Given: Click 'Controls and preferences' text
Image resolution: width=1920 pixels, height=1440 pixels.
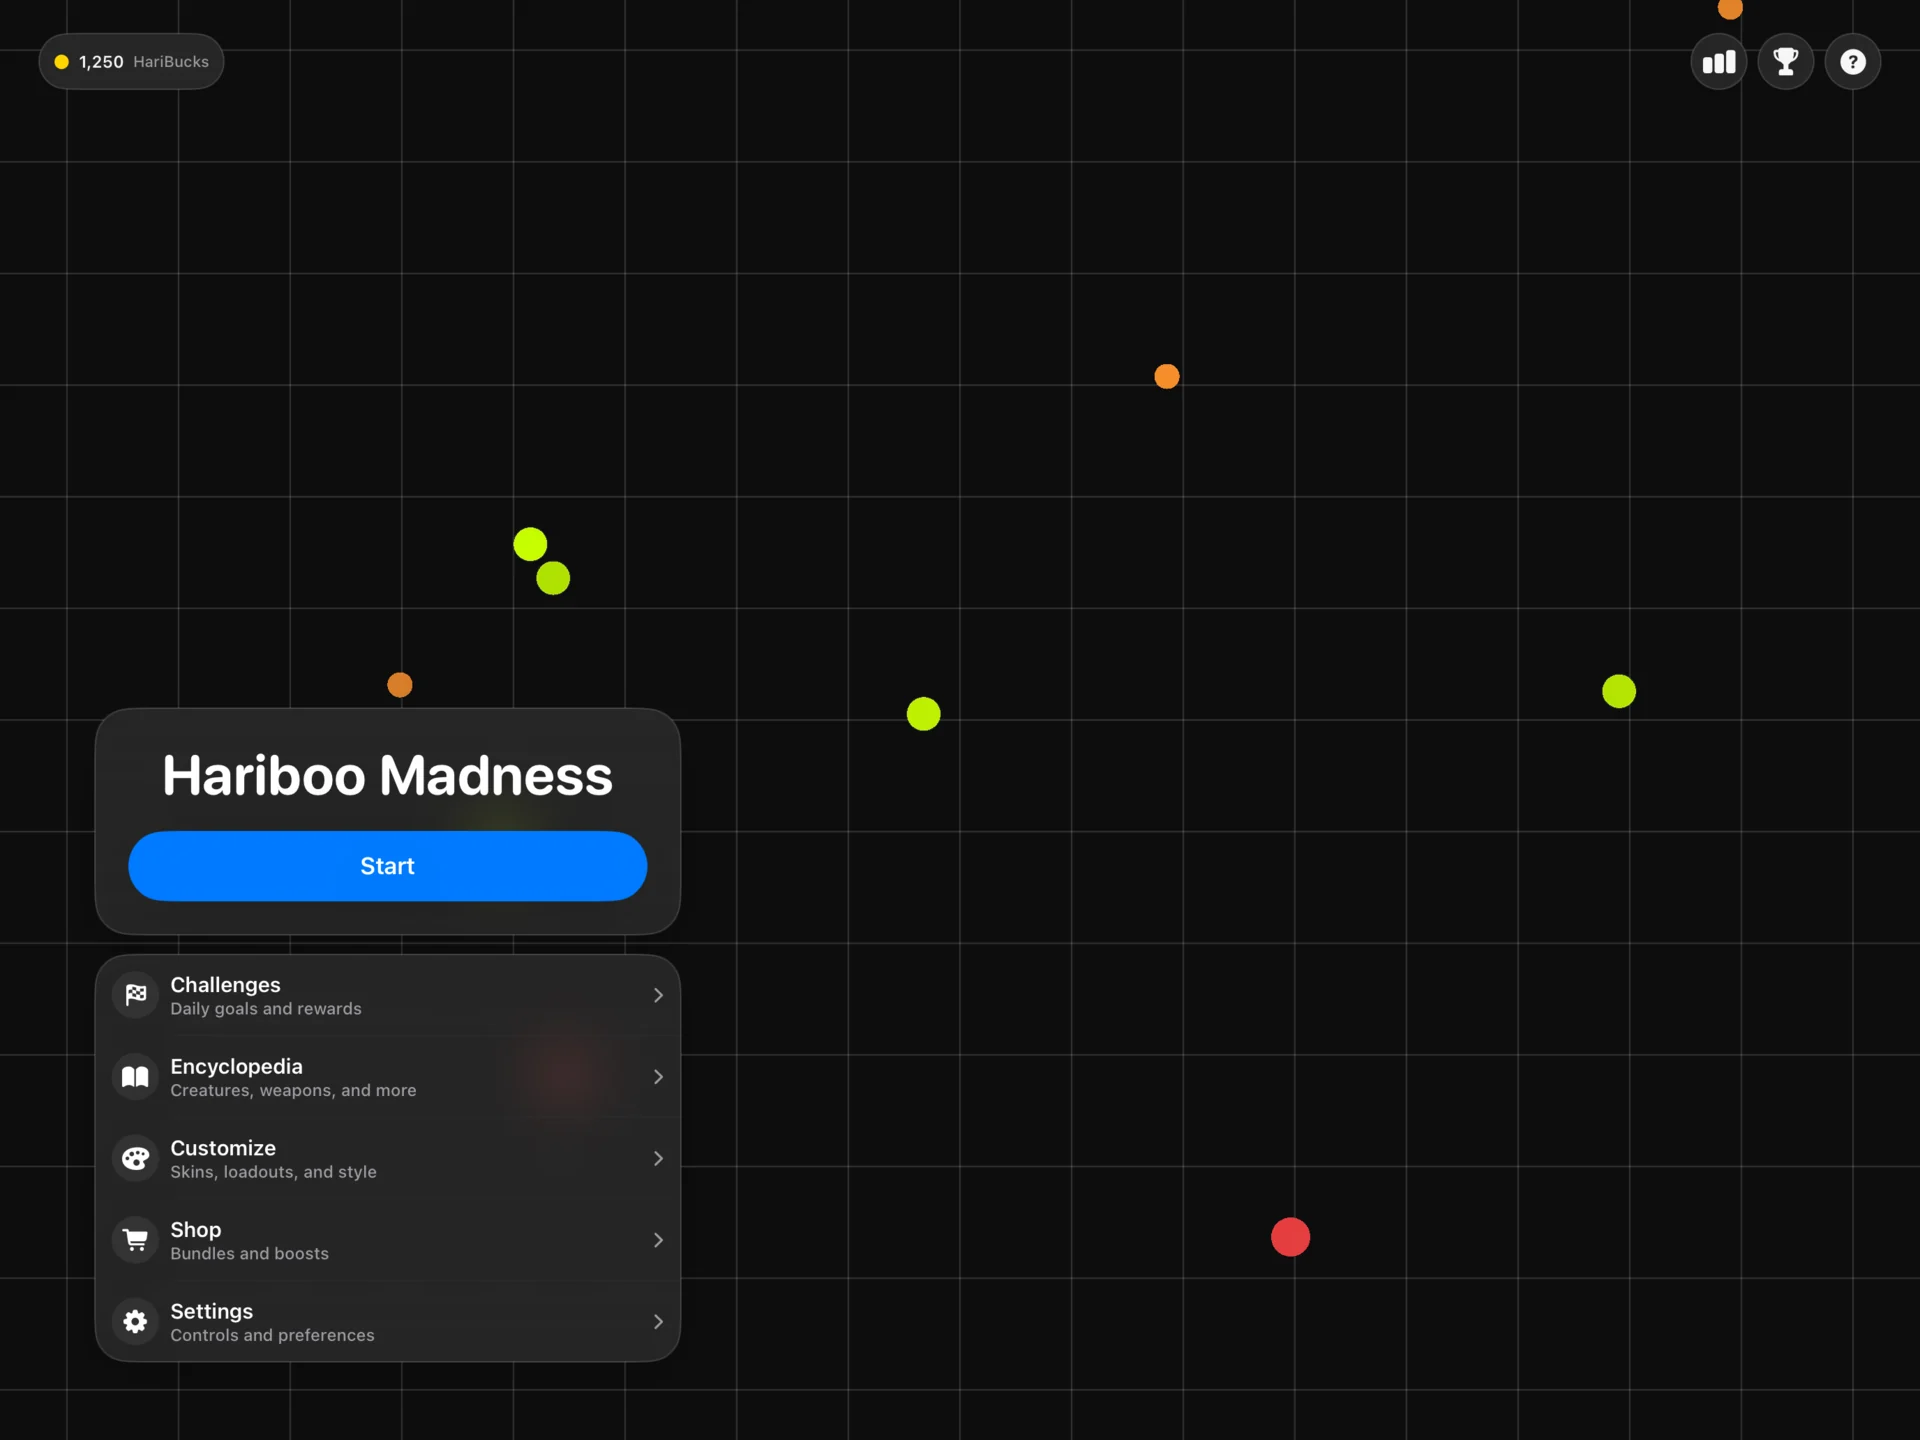Looking at the screenshot, I should click(x=272, y=1335).
